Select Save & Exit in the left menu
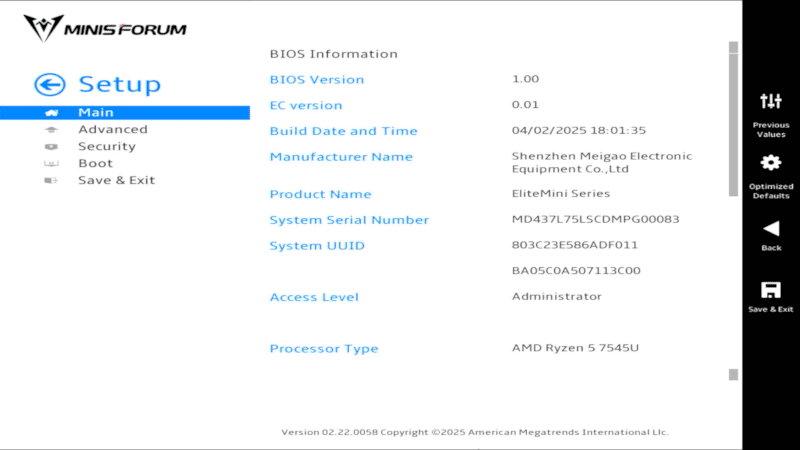The width and height of the screenshot is (800, 450). pyautogui.click(x=116, y=180)
